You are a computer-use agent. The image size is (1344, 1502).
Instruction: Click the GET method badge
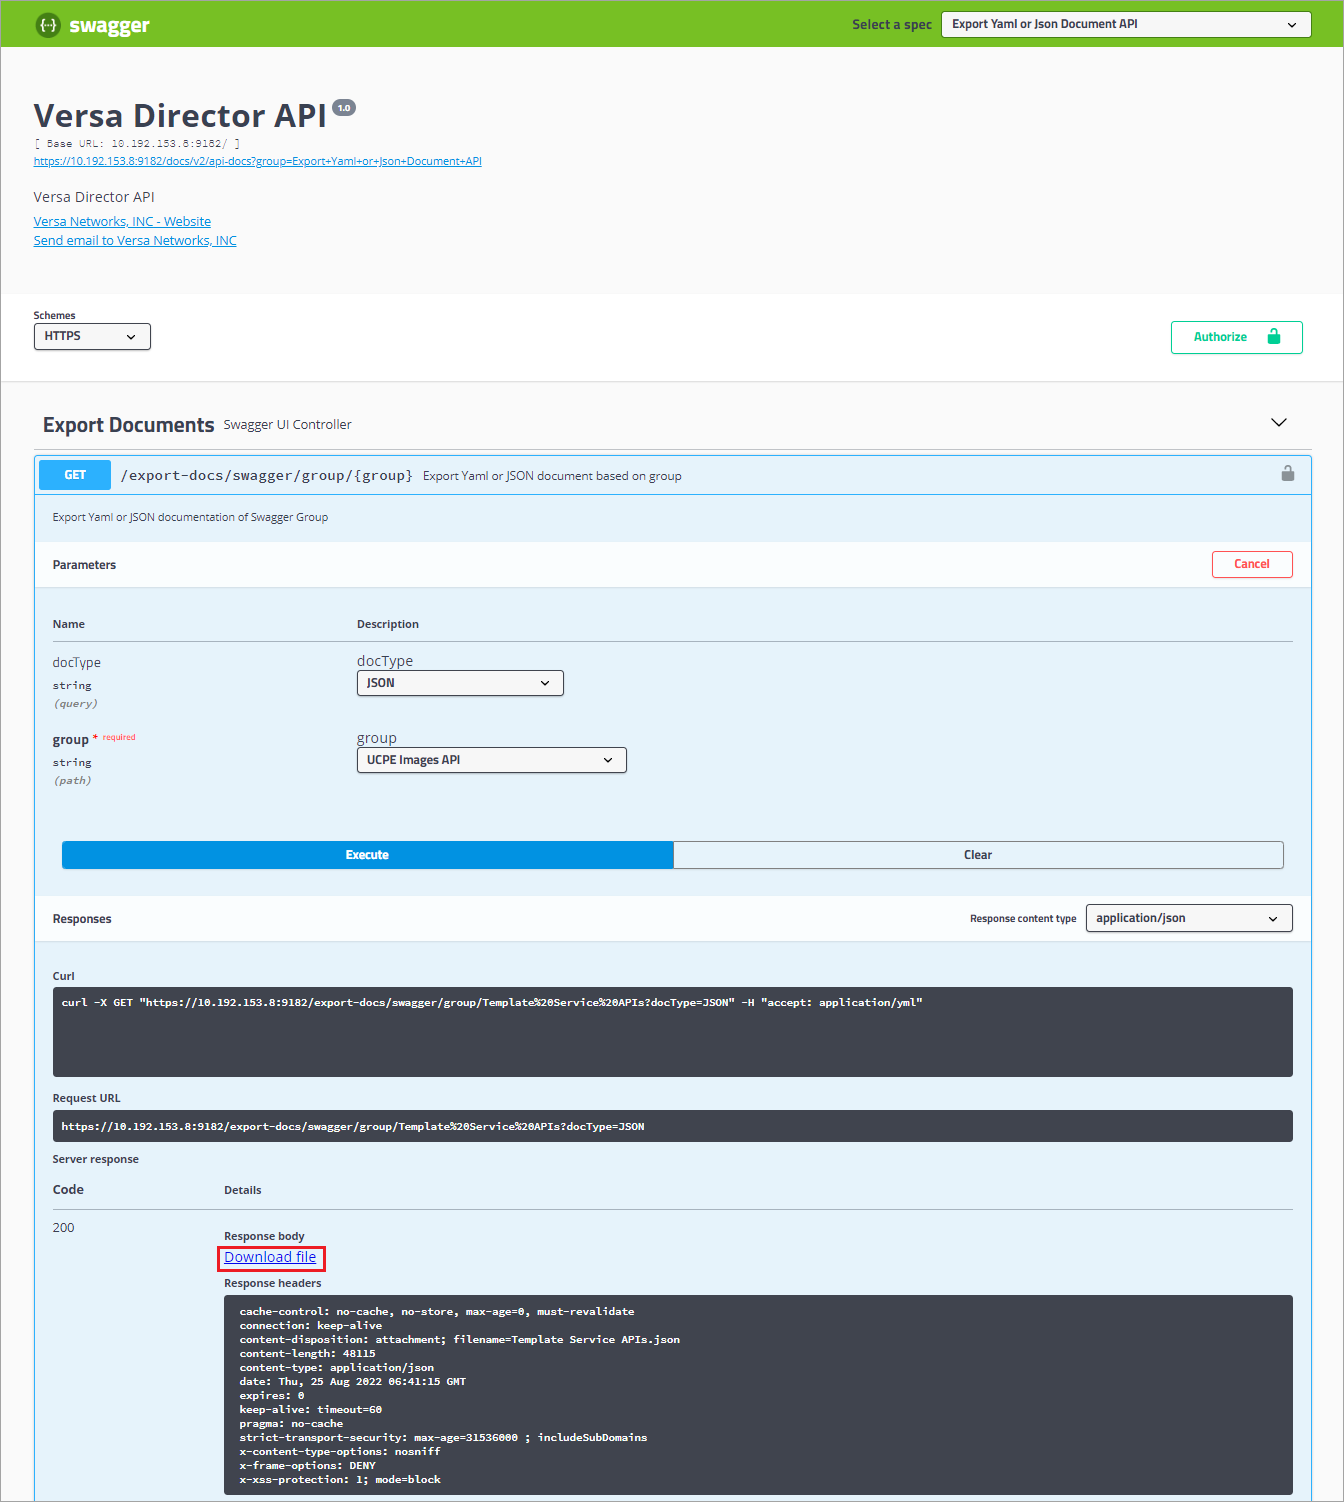(x=75, y=475)
